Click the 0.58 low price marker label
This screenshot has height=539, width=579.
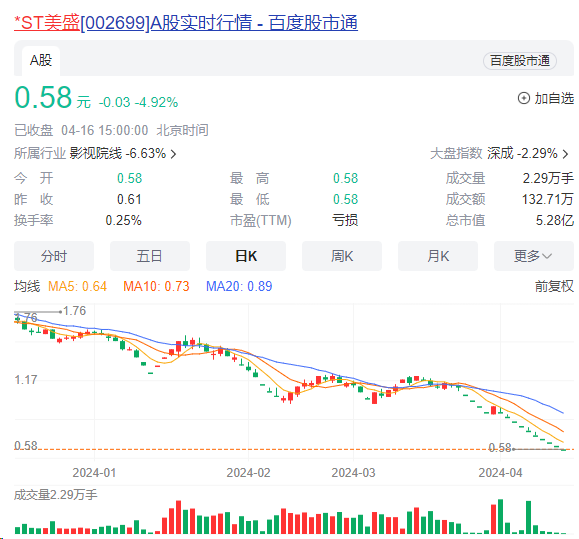click(500, 448)
